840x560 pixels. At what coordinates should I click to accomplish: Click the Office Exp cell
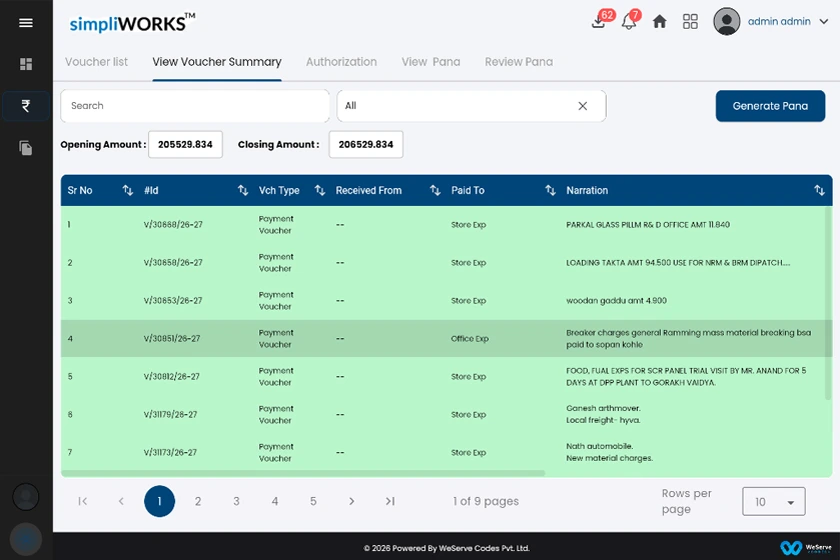coord(470,339)
